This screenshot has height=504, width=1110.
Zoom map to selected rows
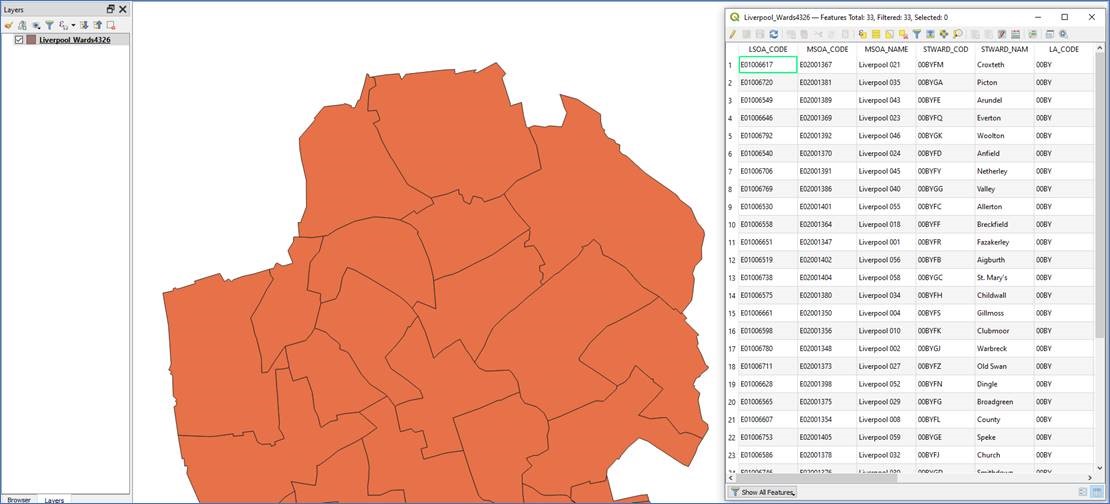click(957, 33)
